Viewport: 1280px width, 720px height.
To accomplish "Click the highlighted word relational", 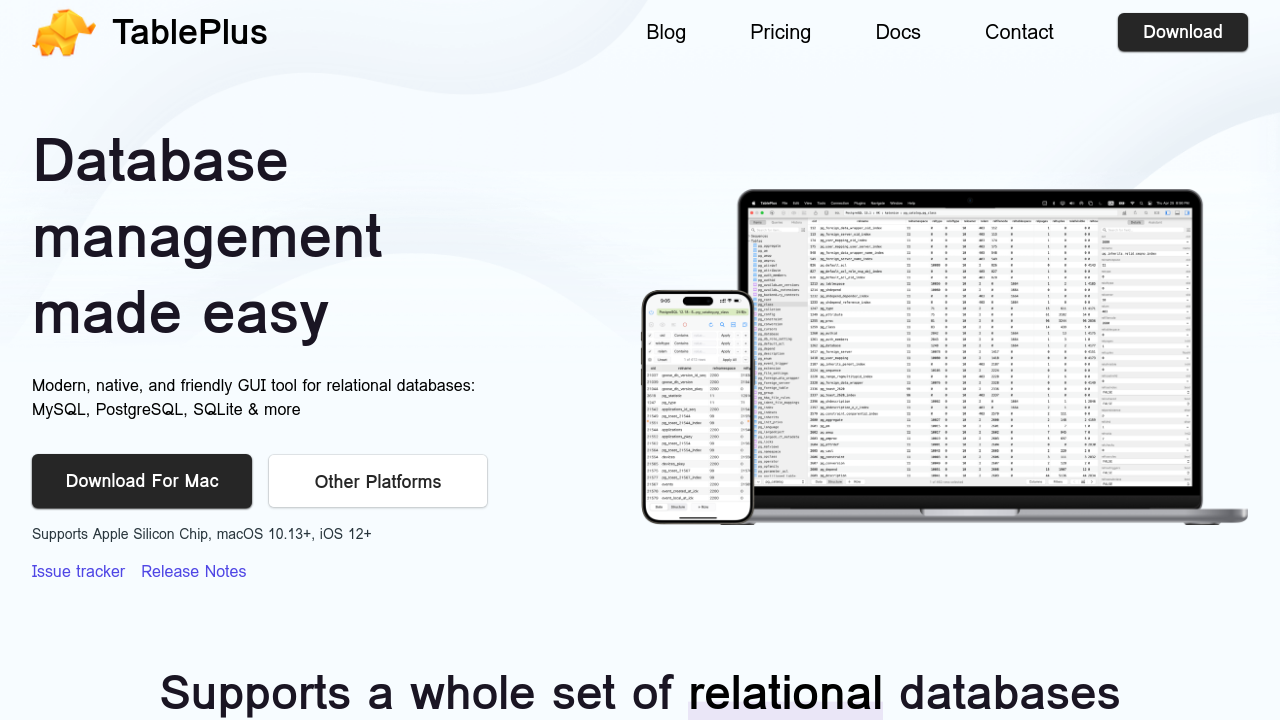I will click(785, 692).
